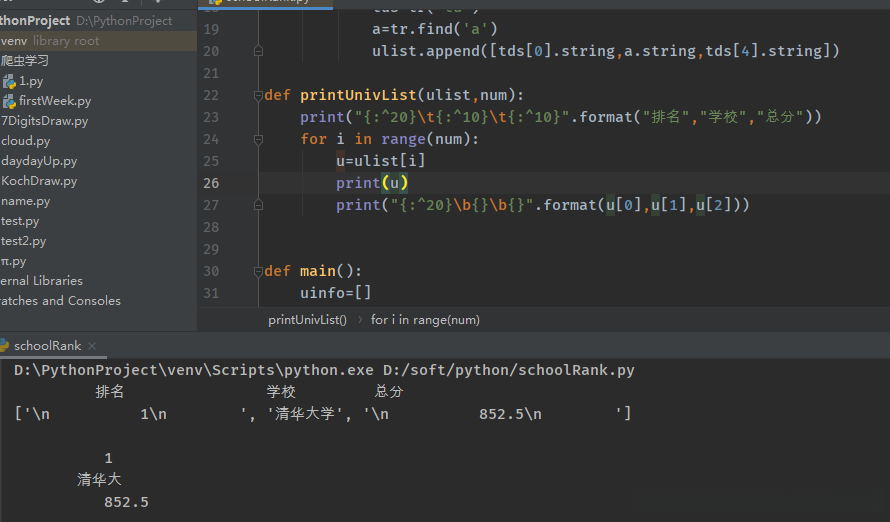This screenshot has width=890, height=522.
Task: Collapse the printUnivList function fold marker
Action: pos(258,95)
